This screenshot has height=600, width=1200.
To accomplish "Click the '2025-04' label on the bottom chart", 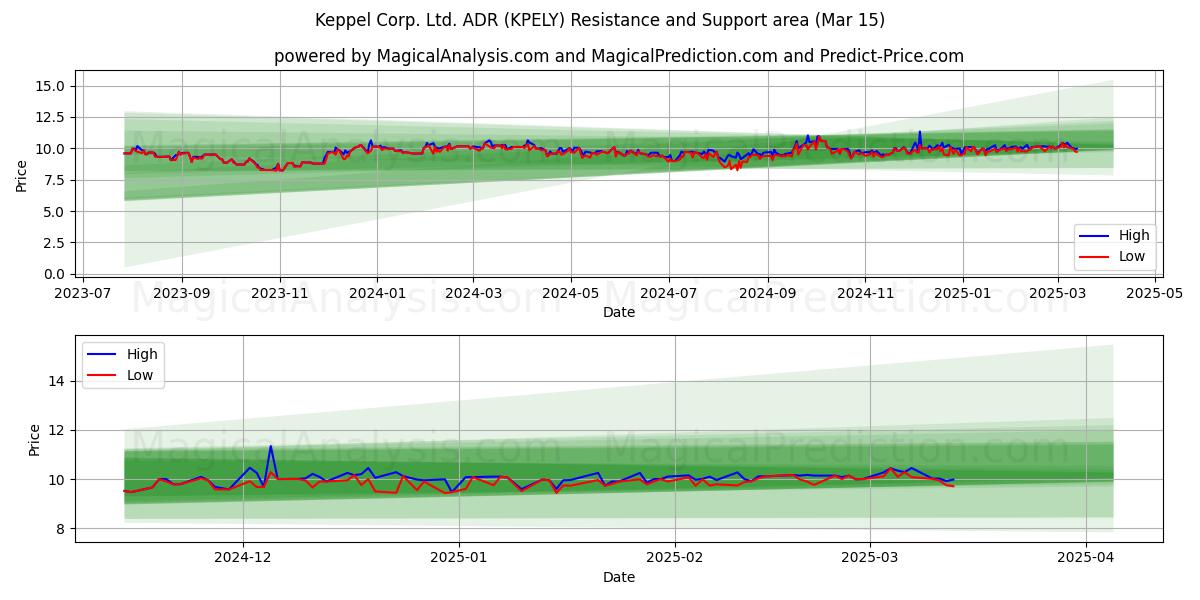I will [x=1087, y=560].
